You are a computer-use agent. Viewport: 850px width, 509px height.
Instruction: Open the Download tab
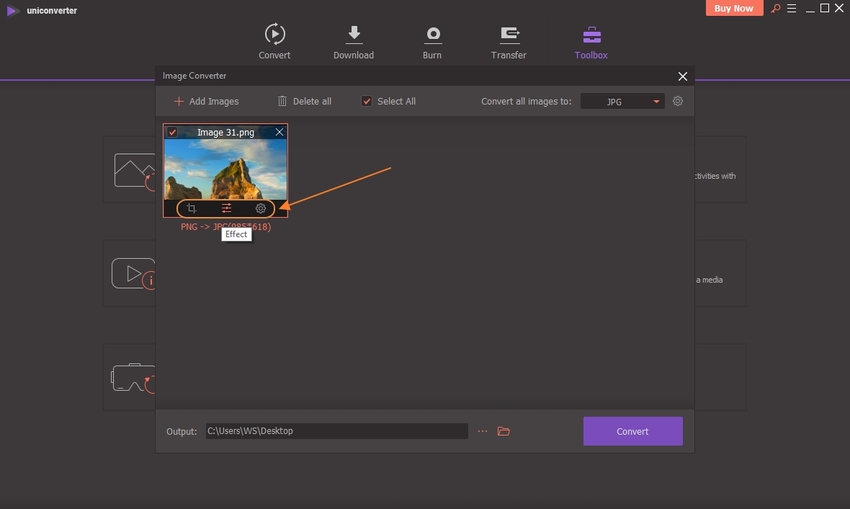[x=353, y=42]
